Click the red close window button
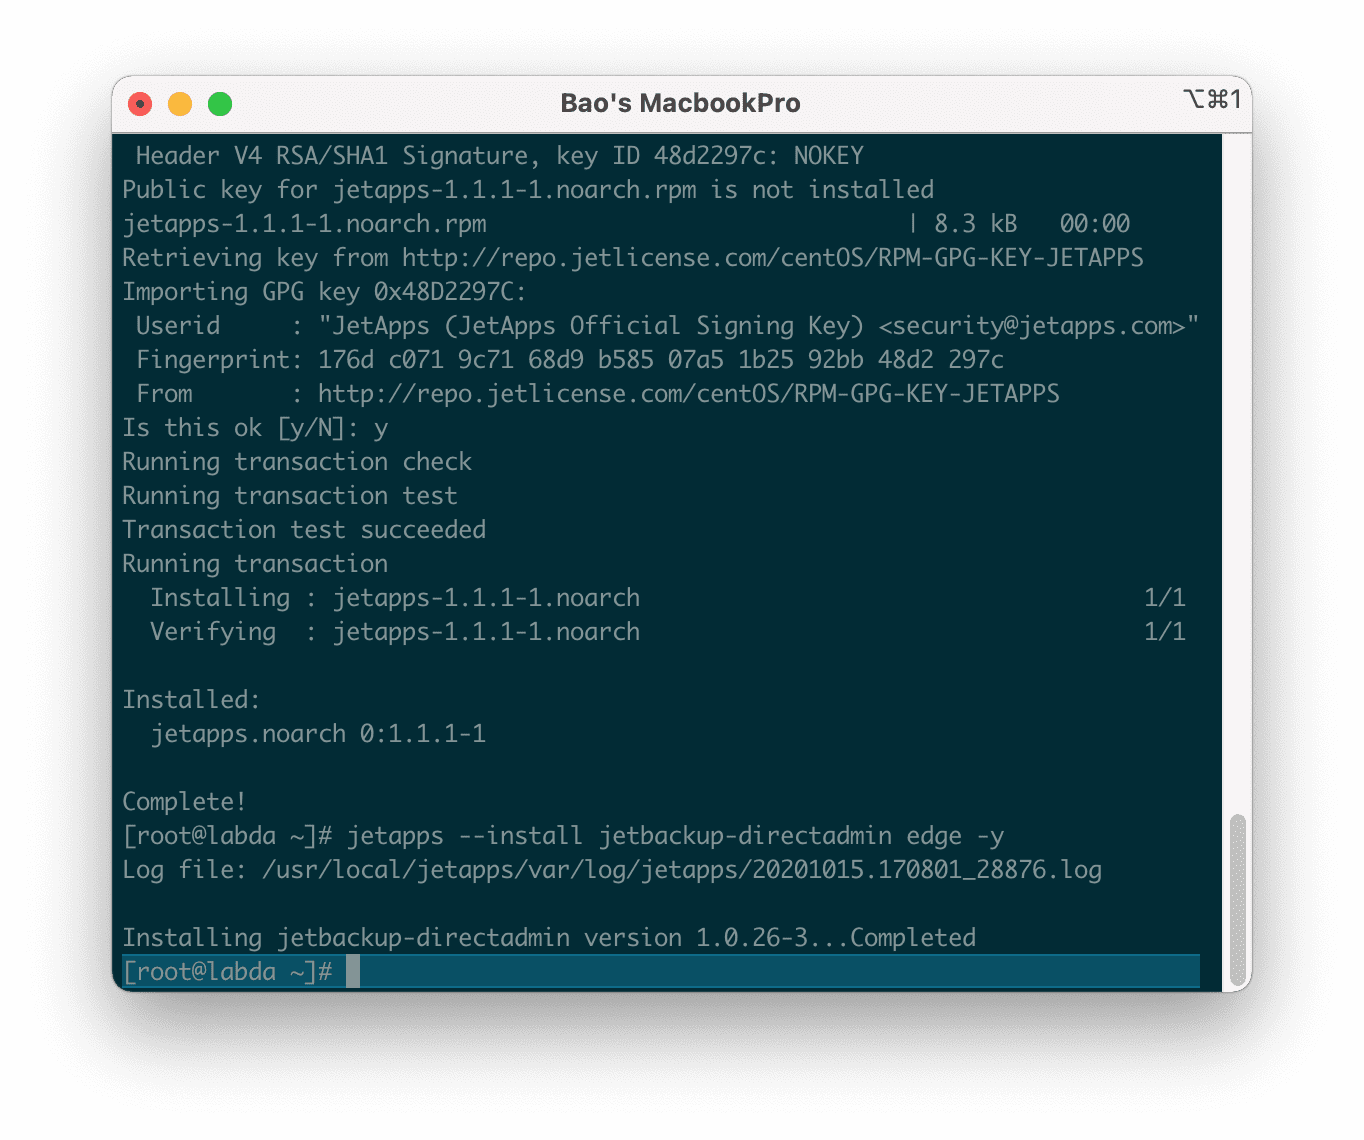1364x1140 pixels. (x=140, y=103)
